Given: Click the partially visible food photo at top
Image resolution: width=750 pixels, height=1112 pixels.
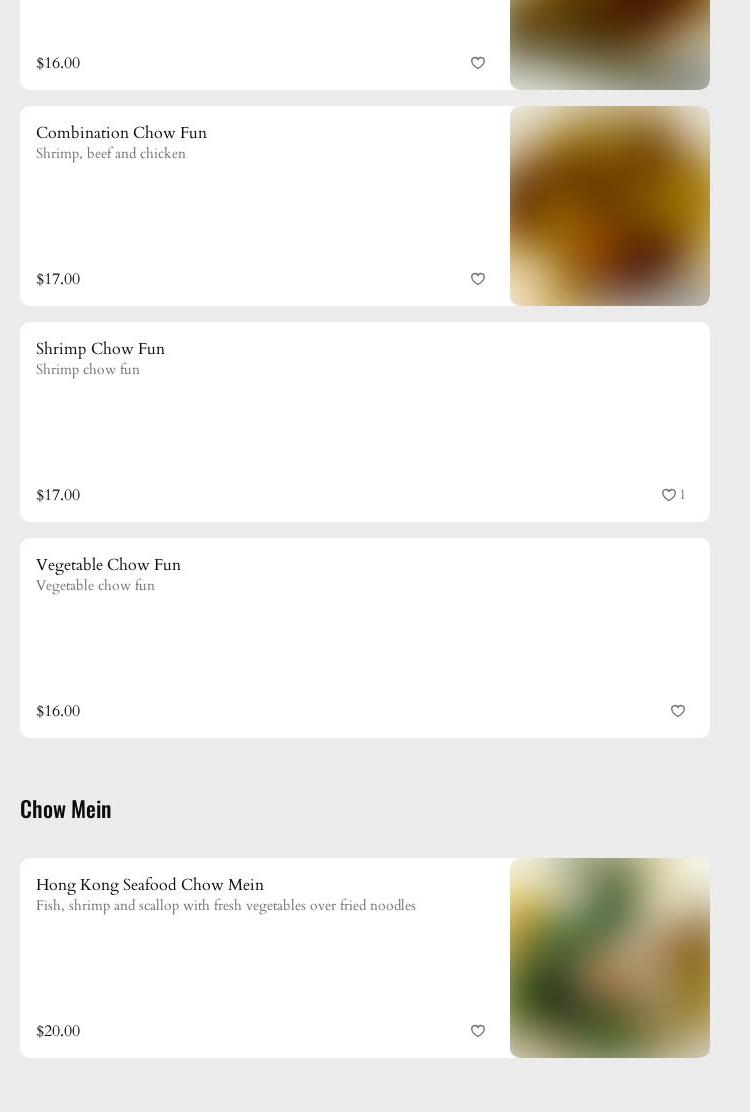Looking at the screenshot, I should 610,45.
